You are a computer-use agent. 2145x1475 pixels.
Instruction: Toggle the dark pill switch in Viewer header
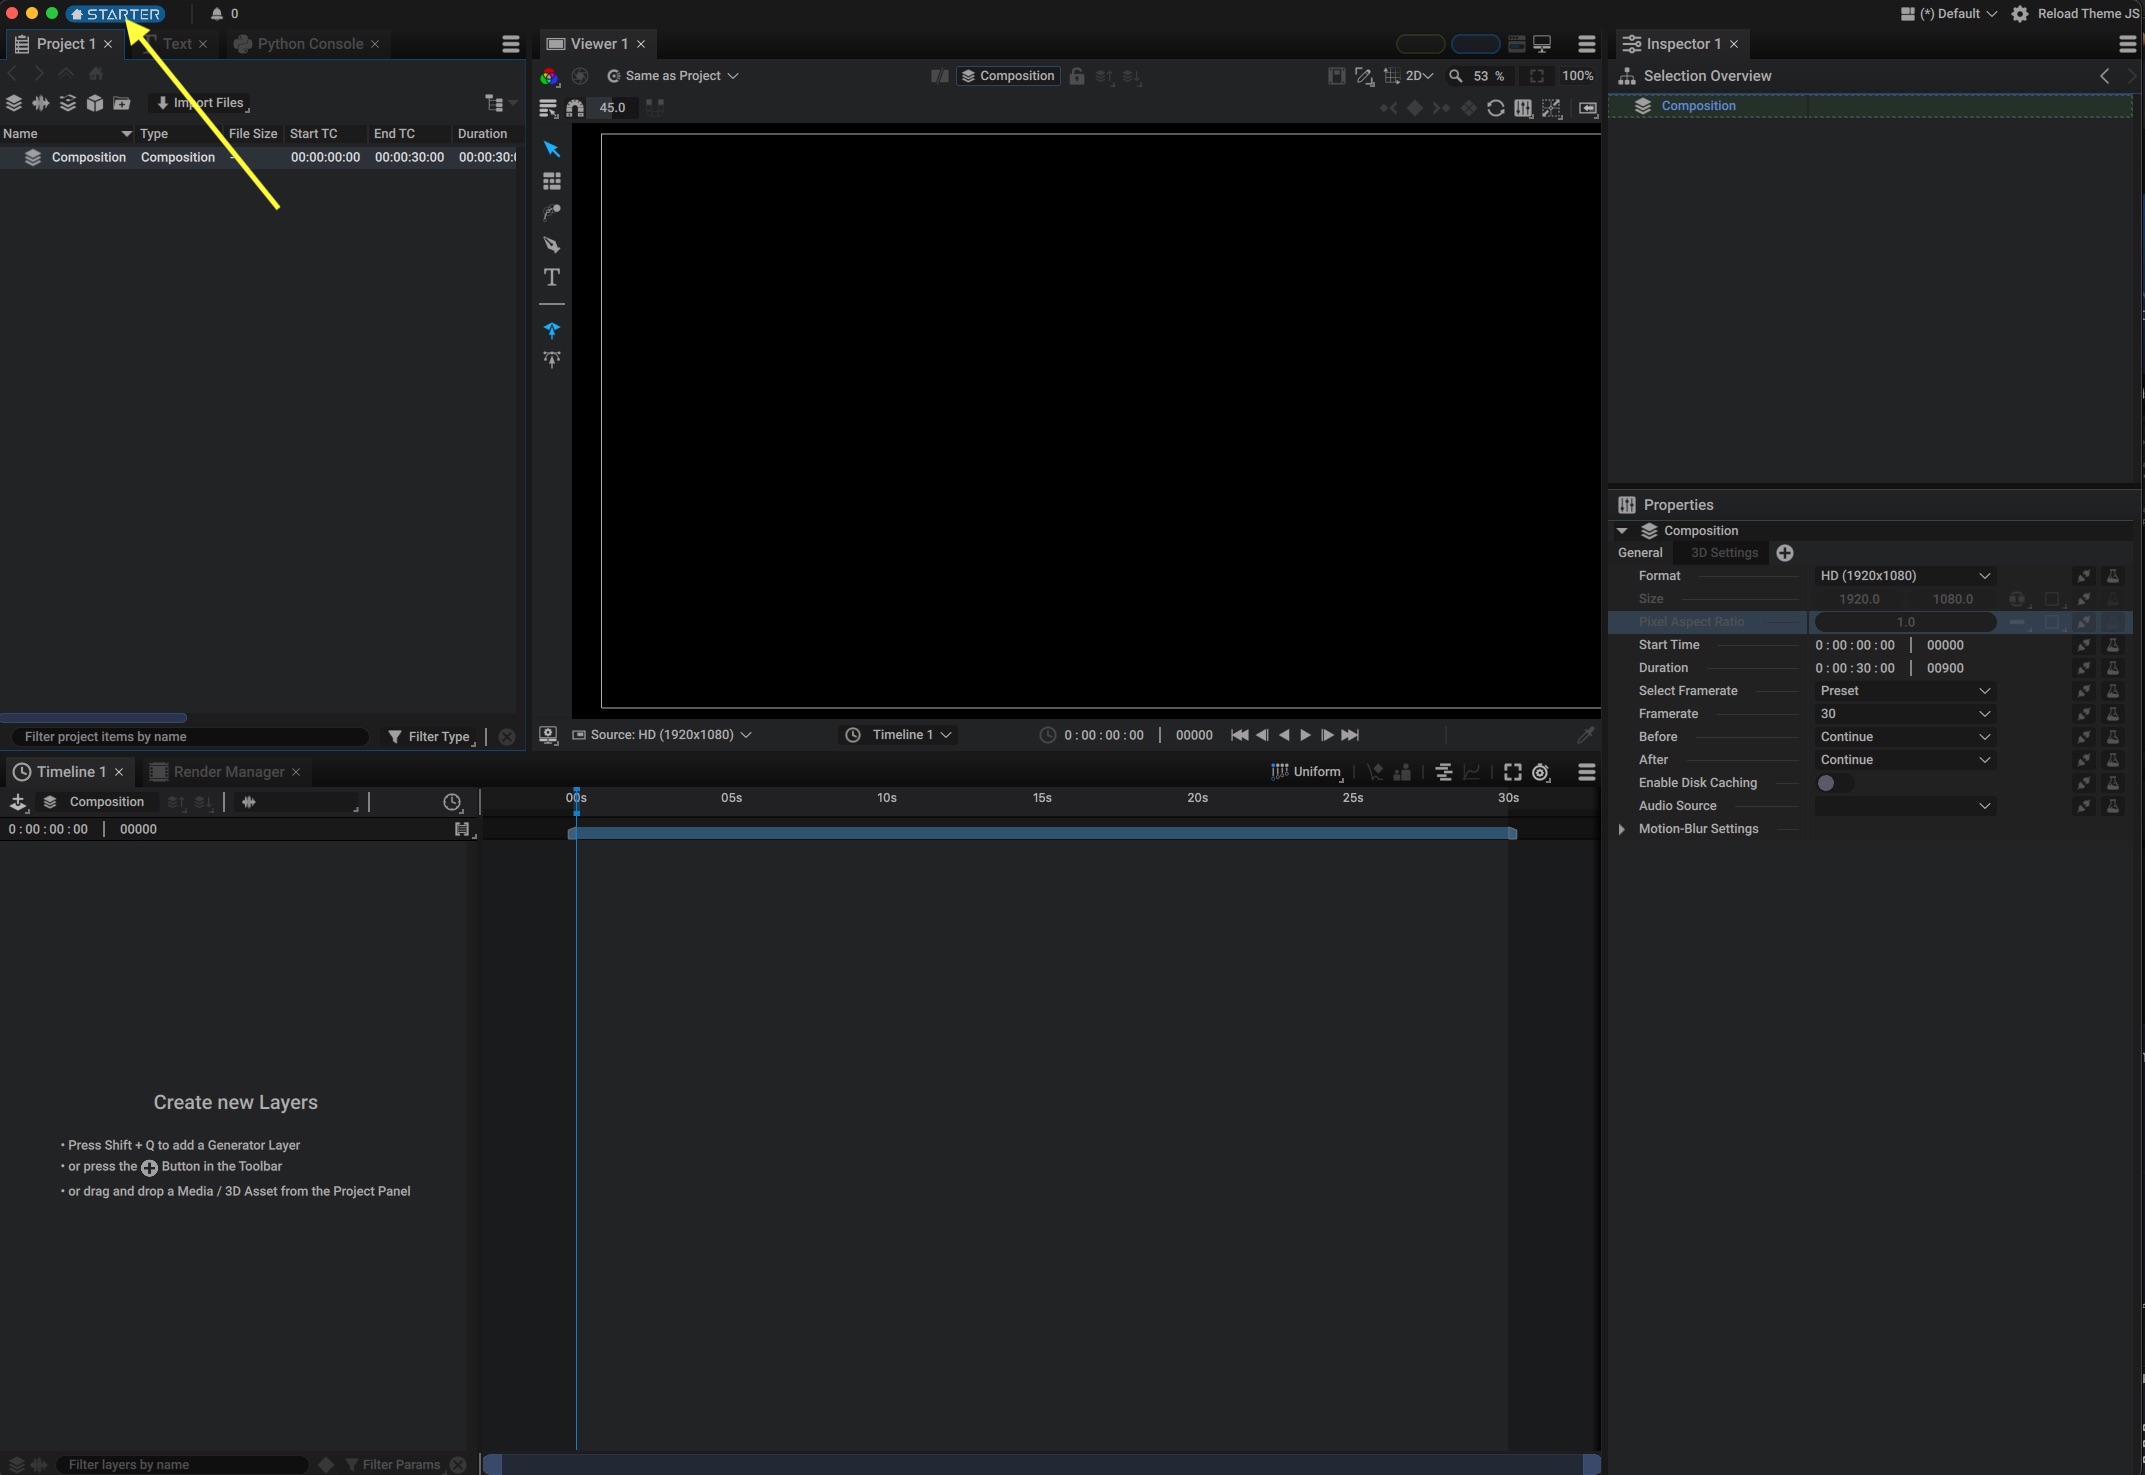point(1420,44)
